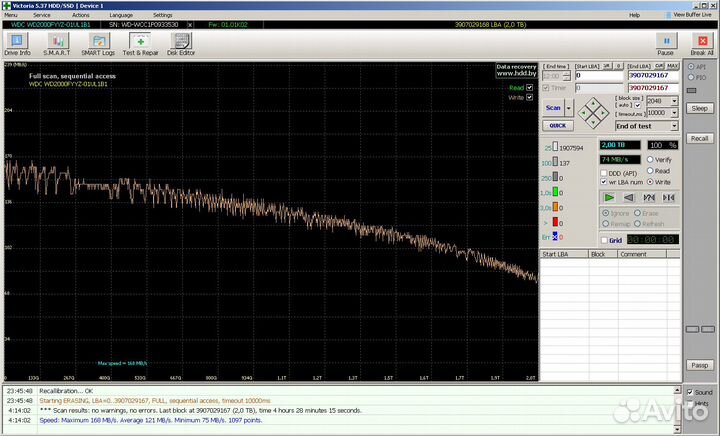The height and width of the screenshot is (436, 720).
Task: Toggle the Sound checkbox
Action: pyautogui.click(x=690, y=392)
